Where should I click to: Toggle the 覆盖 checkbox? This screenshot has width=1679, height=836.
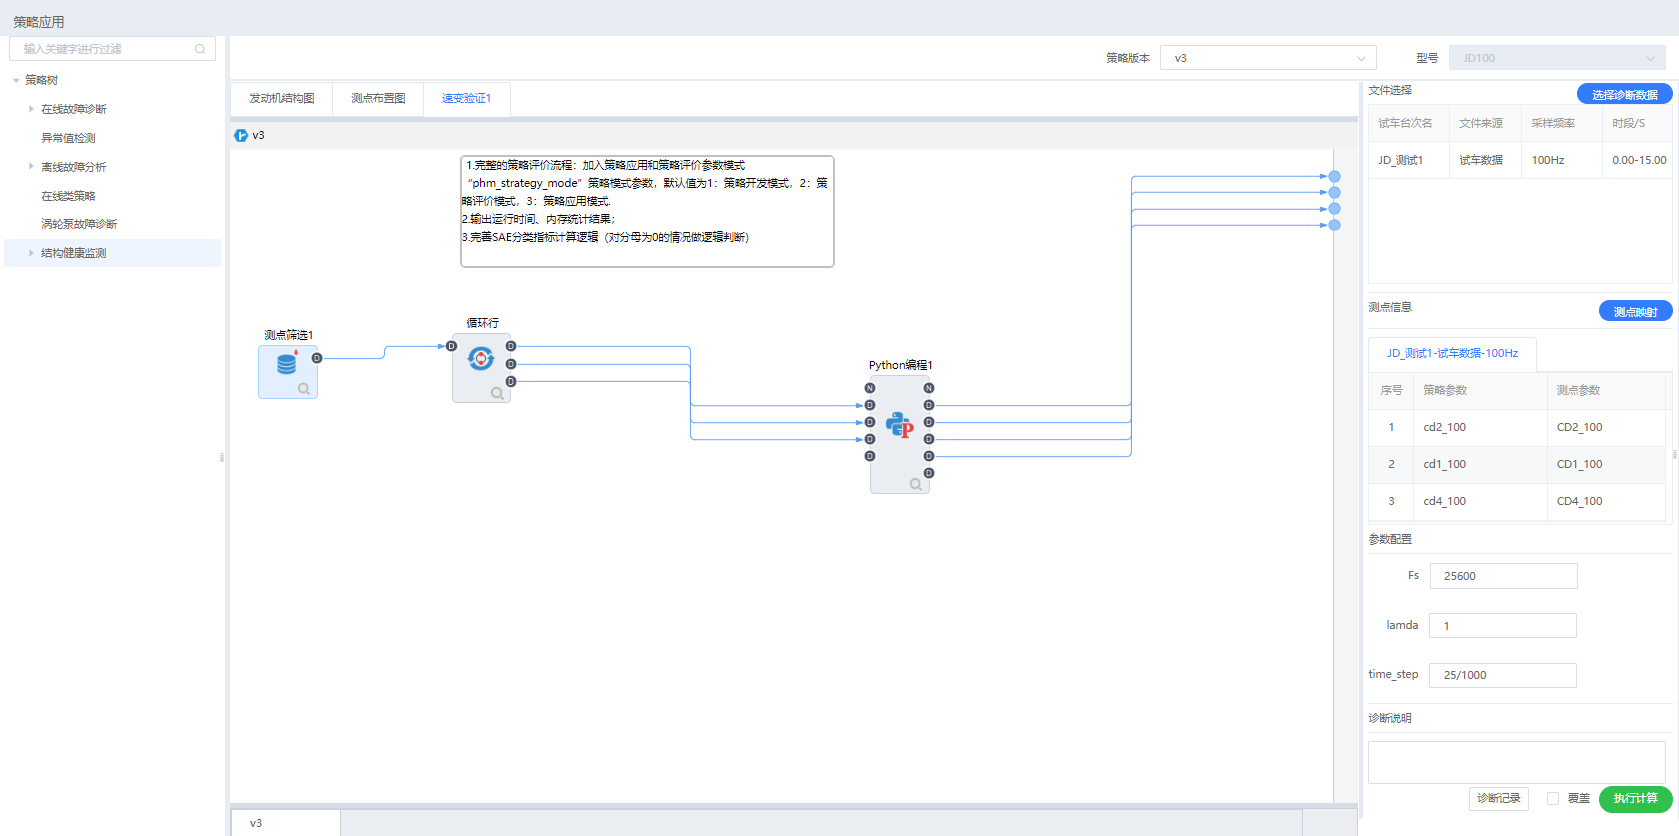(x=1553, y=798)
